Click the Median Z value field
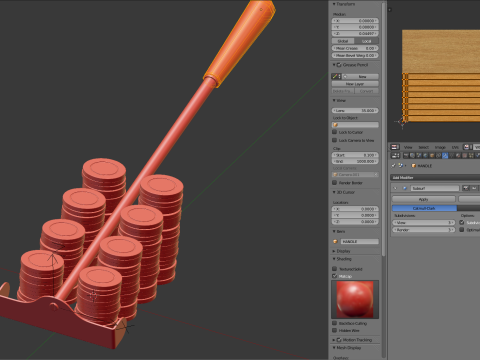The image size is (480, 360). 355,33
